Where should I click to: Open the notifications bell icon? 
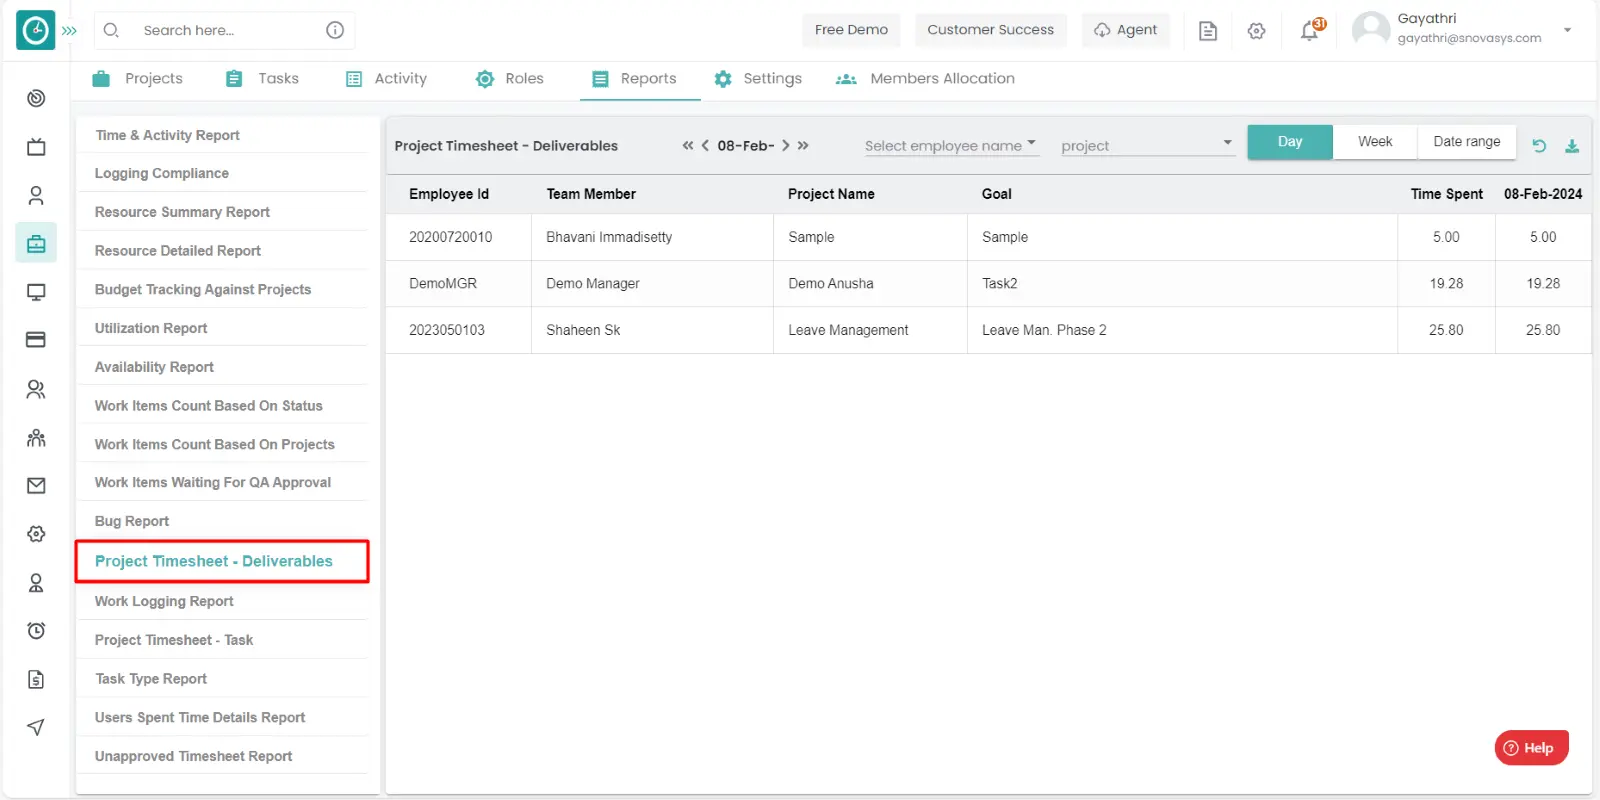tap(1310, 31)
